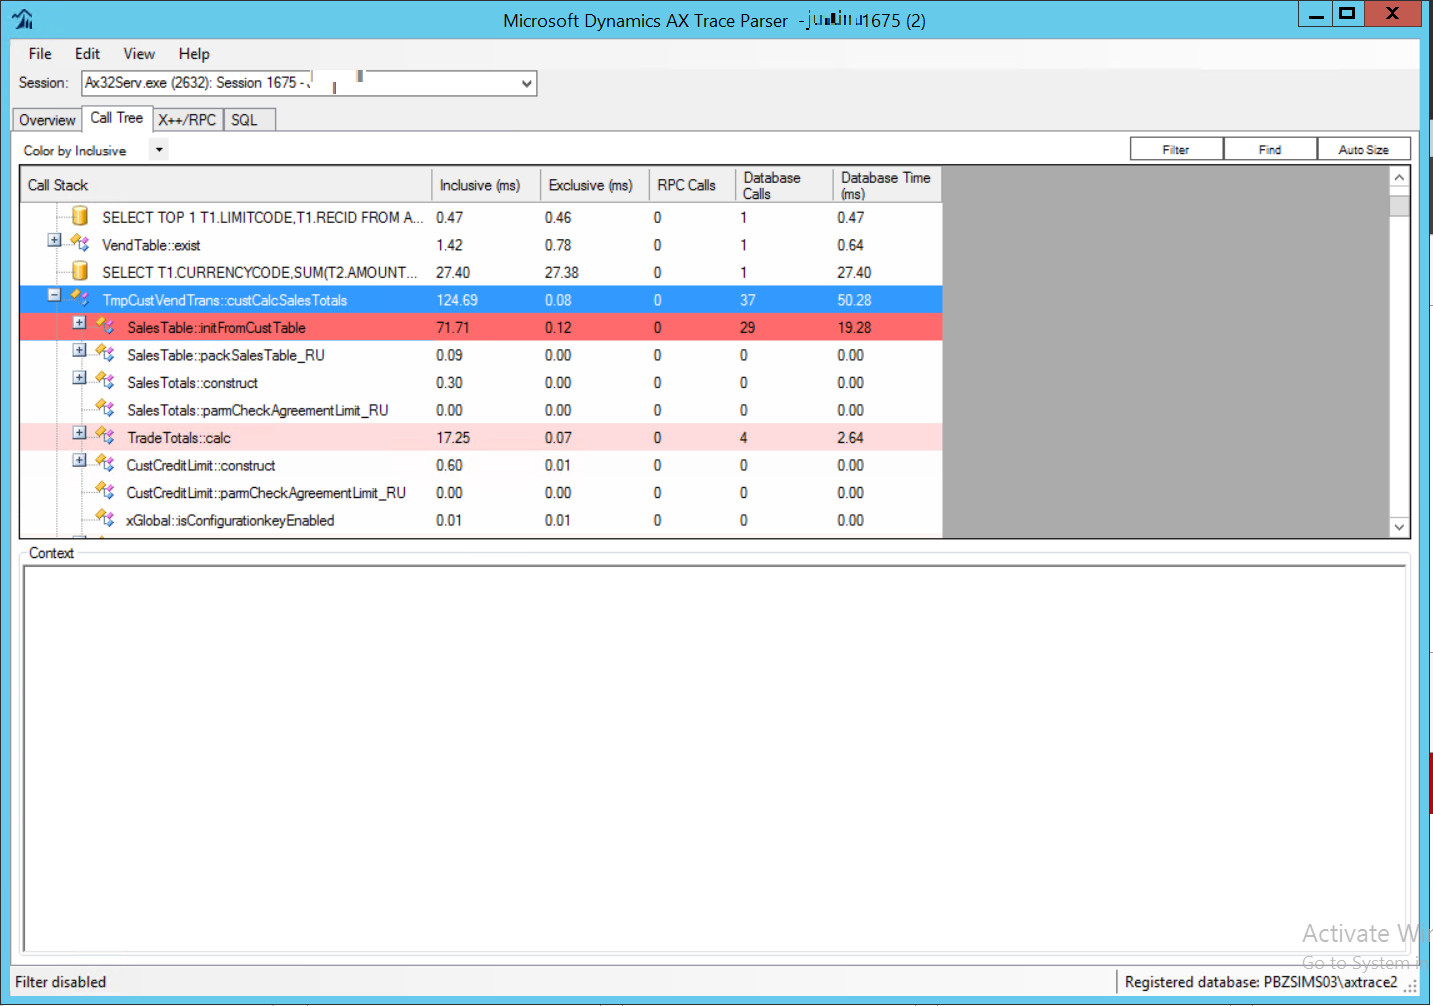Viewport: 1433px width, 1006px height.
Task: Open the Help menu
Action: [194, 54]
